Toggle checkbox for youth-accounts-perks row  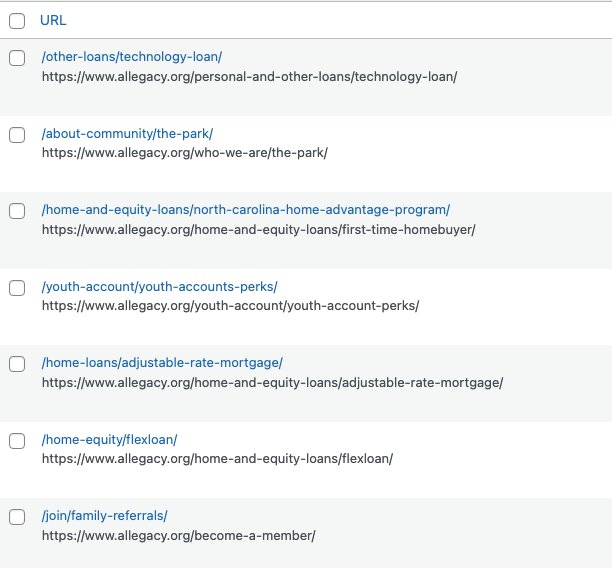click(17, 288)
